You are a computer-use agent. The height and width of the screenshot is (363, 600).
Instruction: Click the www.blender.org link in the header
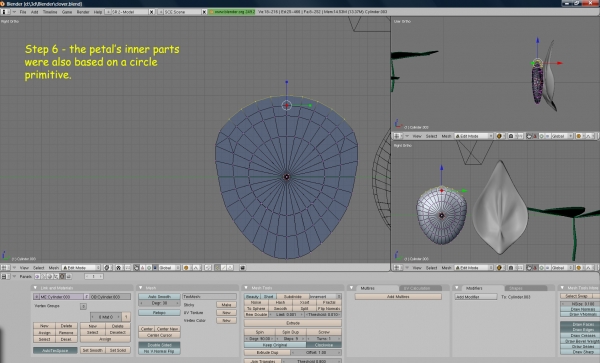coord(232,12)
